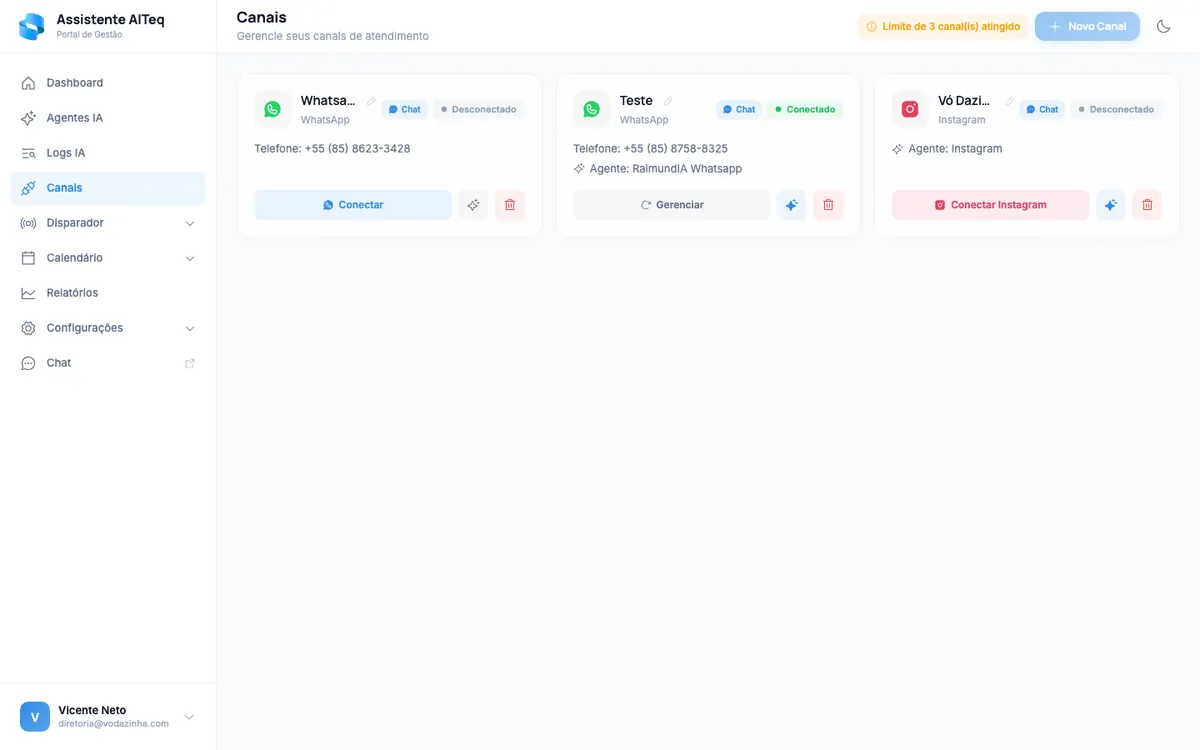The height and width of the screenshot is (750, 1200).
Task: Click the WhatsApp logo on the Teste card
Action: tap(591, 109)
